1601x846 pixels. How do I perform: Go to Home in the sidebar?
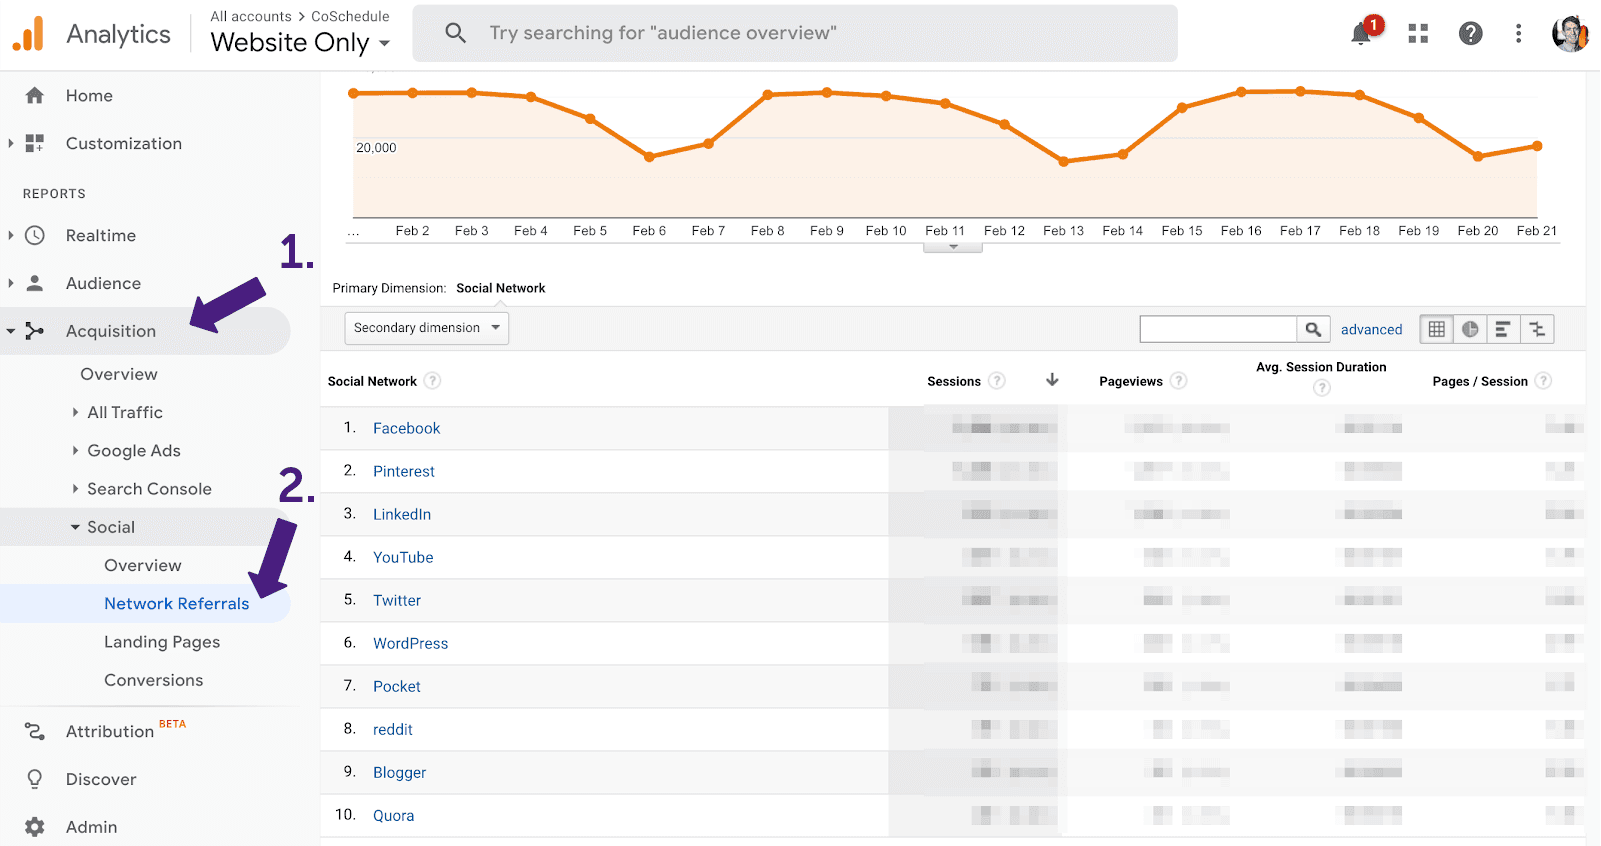tap(89, 96)
